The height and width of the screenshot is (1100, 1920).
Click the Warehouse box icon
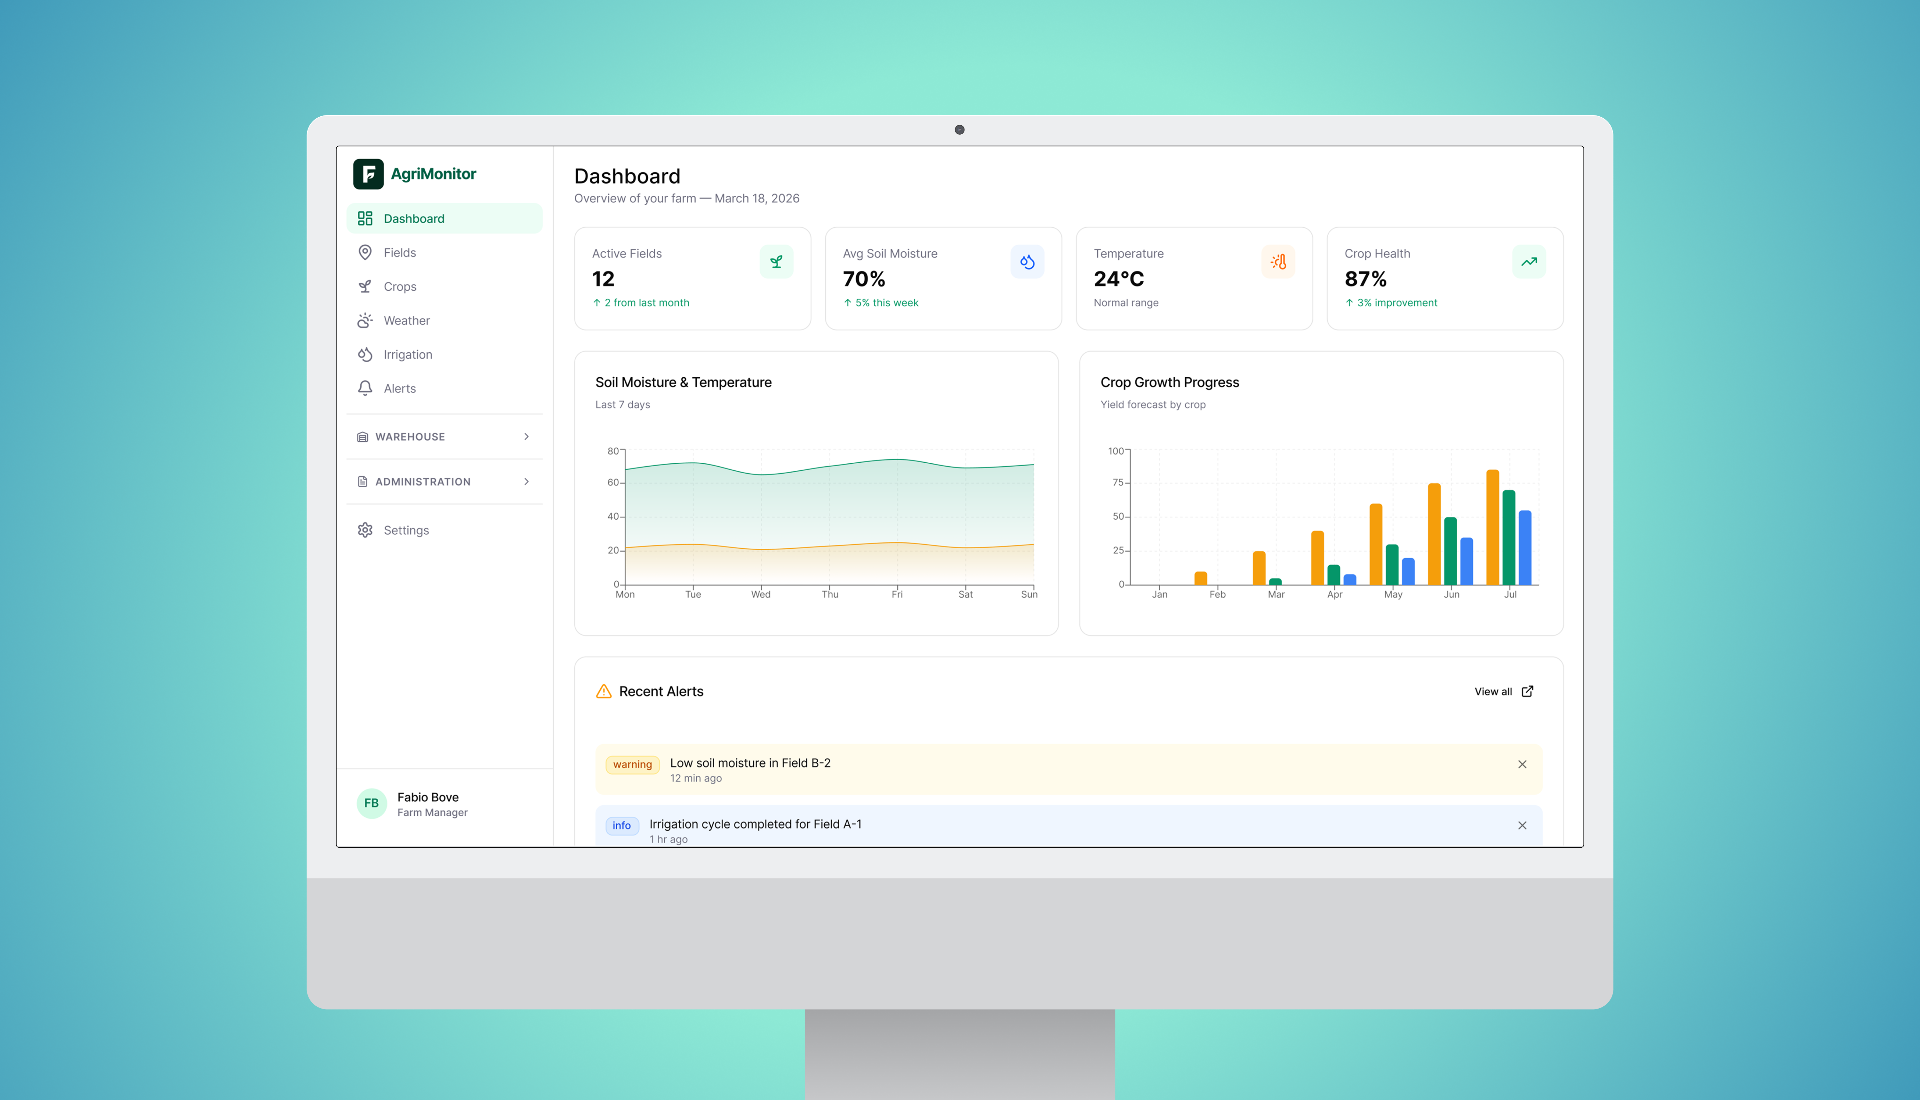pos(363,437)
